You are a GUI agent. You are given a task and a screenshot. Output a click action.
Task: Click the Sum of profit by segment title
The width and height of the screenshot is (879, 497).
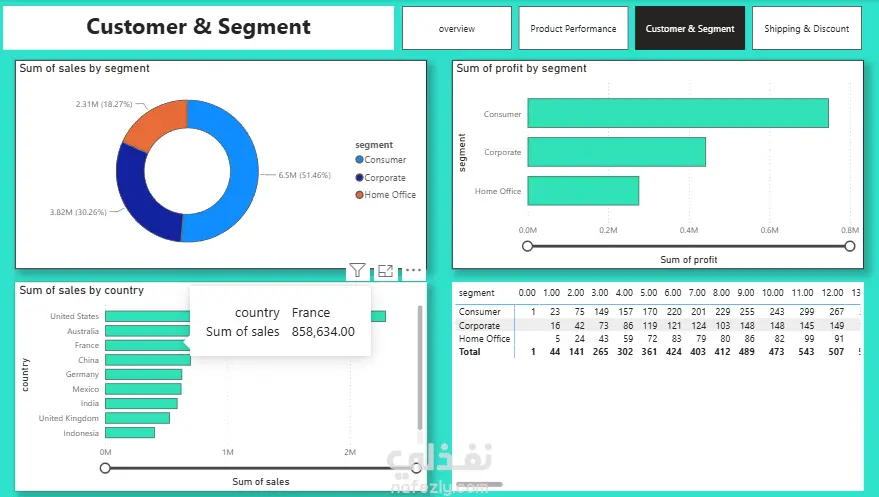pos(521,68)
